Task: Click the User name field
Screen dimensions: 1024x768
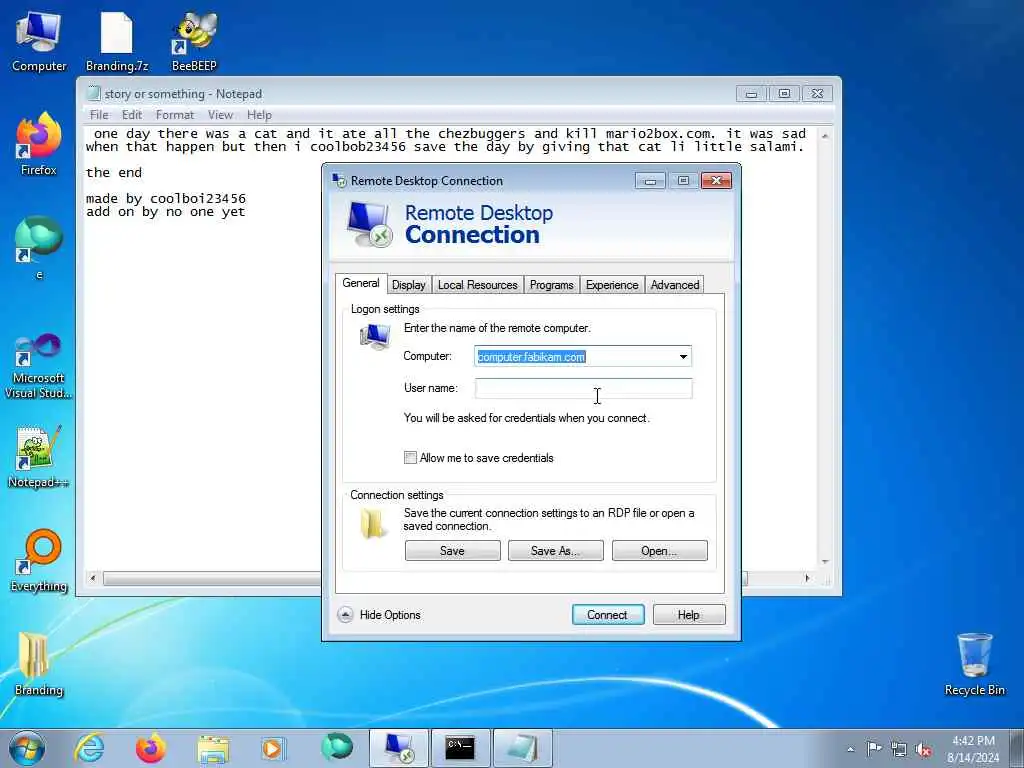Action: coord(583,388)
